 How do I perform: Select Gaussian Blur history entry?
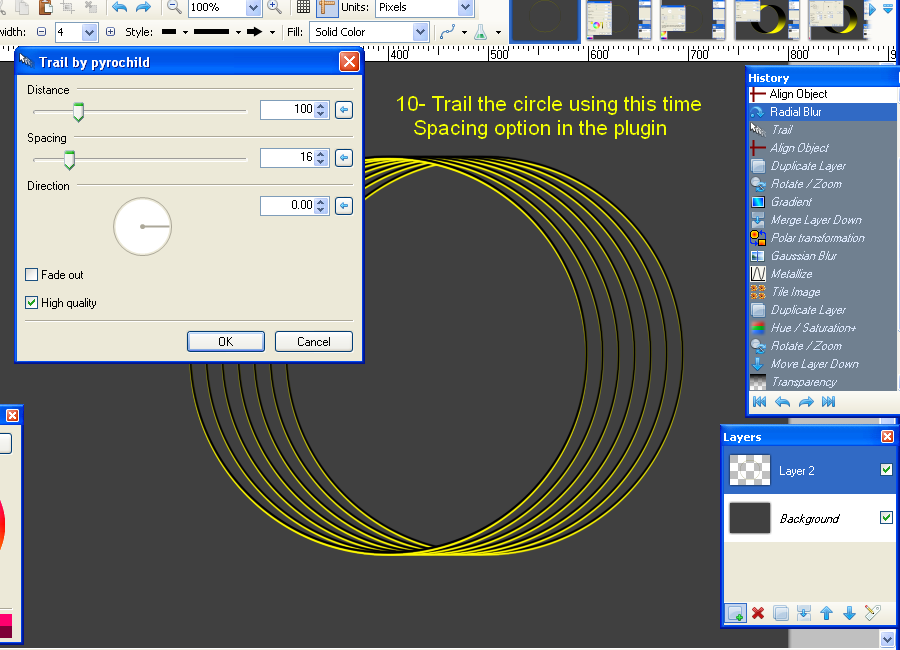(x=822, y=256)
